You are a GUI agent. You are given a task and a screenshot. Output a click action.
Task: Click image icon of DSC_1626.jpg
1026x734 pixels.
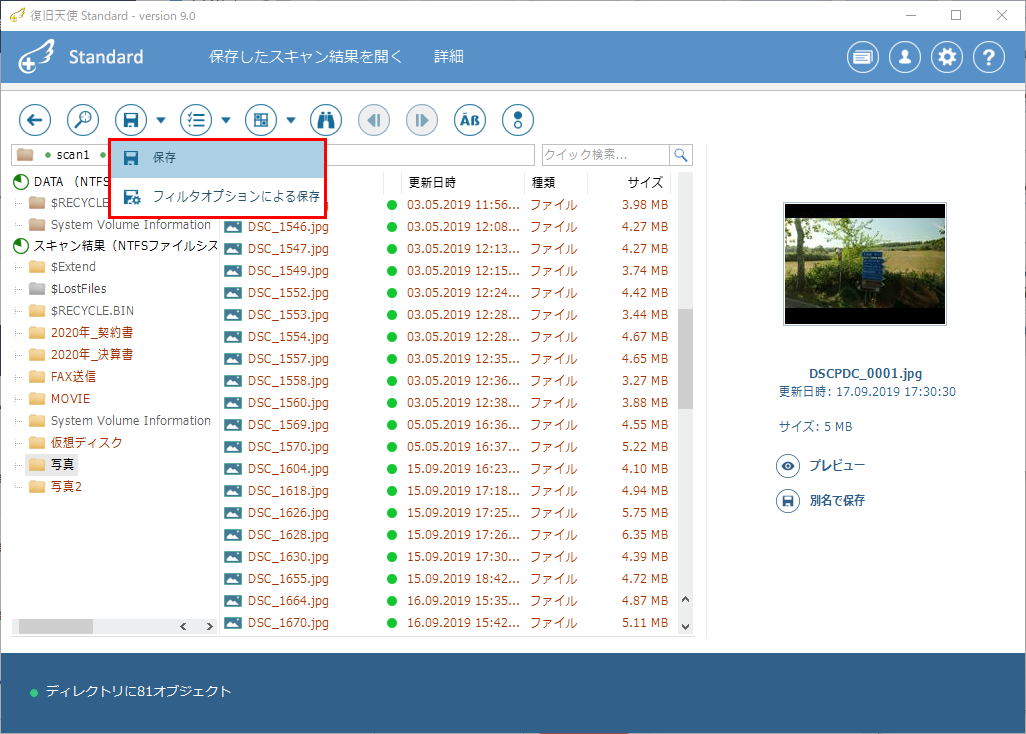pyautogui.click(x=233, y=513)
